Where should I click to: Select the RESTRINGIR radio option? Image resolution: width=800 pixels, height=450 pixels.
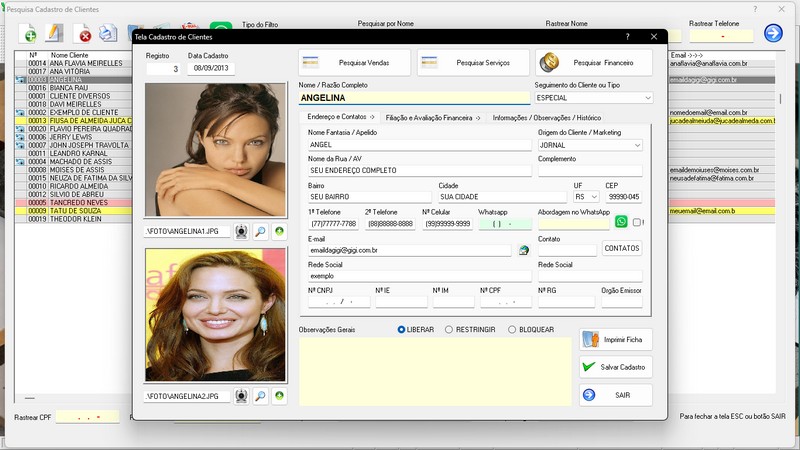(449, 329)
